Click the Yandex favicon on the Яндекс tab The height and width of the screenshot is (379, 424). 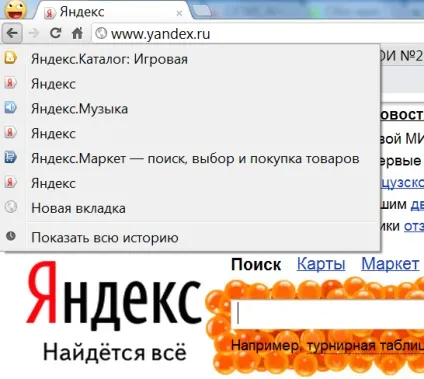[x=50, y=14]
